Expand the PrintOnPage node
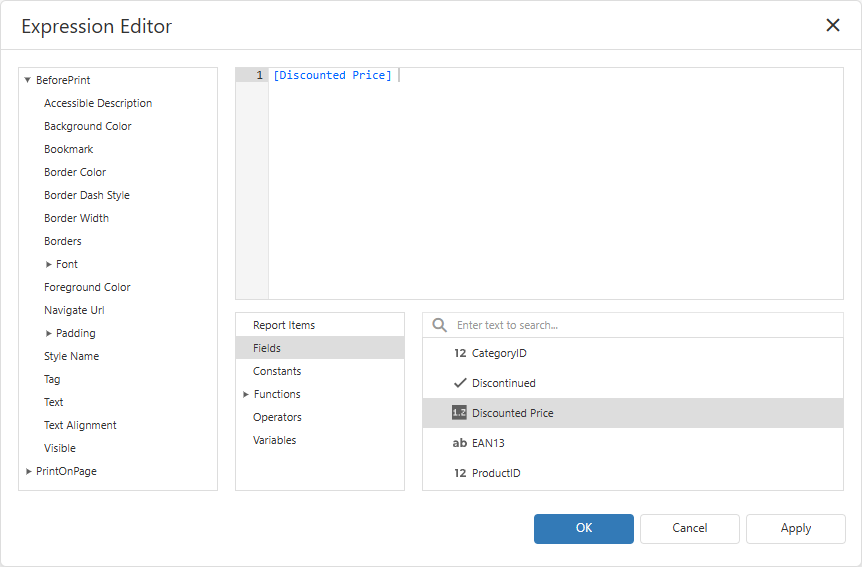862x567 pixels. [29, 471]
